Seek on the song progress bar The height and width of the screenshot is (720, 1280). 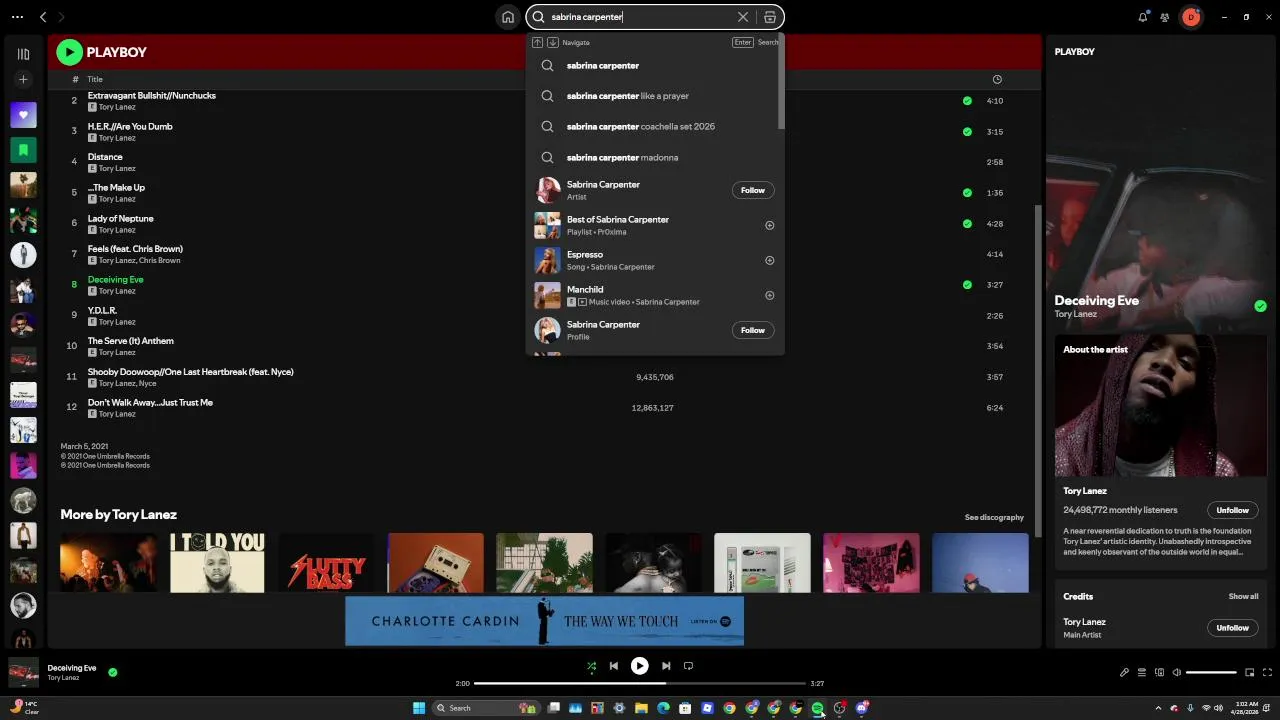[x=640, y=683]
